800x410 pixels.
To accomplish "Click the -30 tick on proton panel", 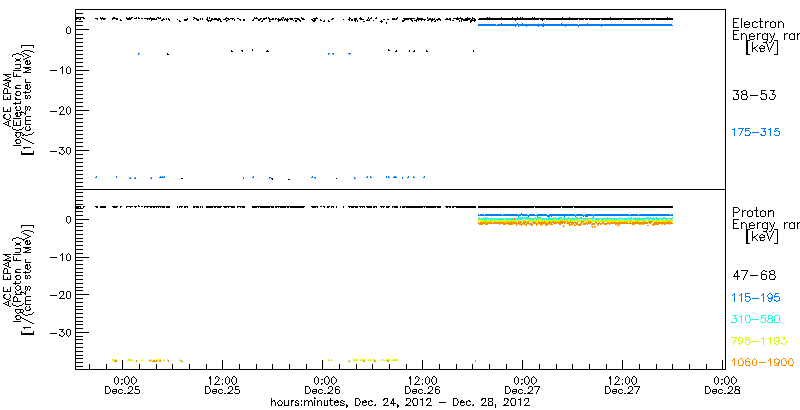I will (60, 332).
